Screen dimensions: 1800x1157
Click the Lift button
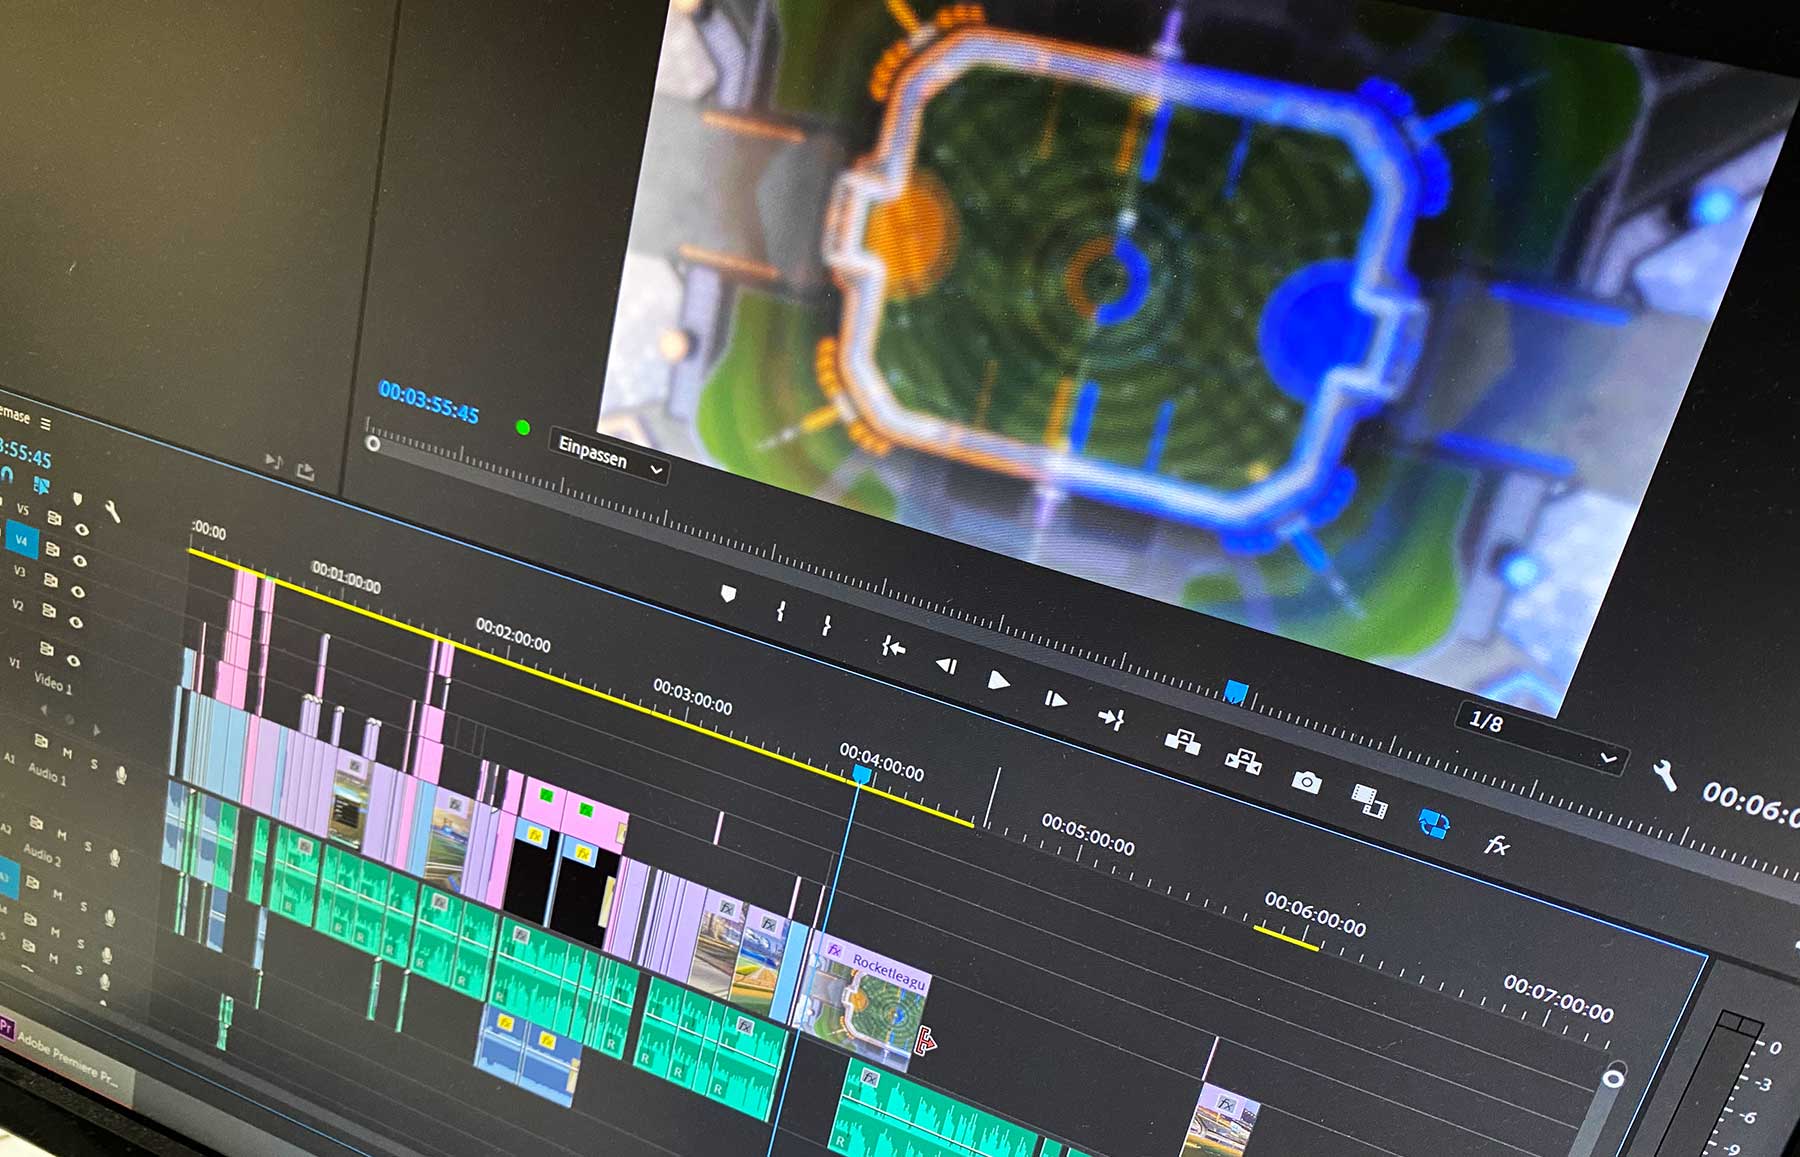click(1182, 741)
